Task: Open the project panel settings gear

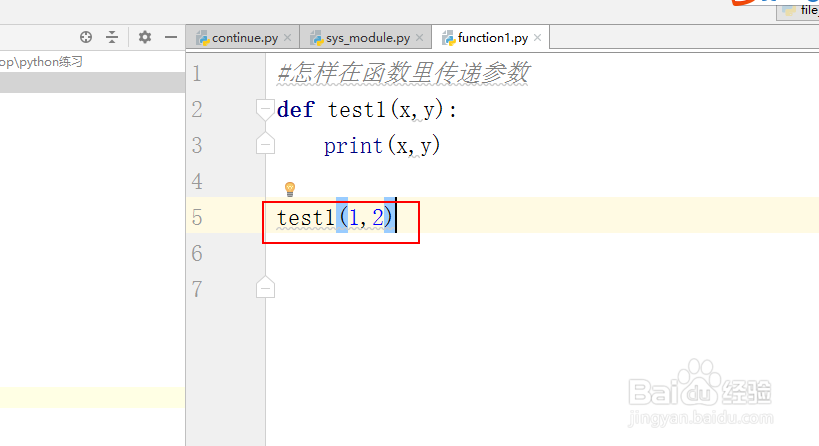Action: tap(145, 37)
